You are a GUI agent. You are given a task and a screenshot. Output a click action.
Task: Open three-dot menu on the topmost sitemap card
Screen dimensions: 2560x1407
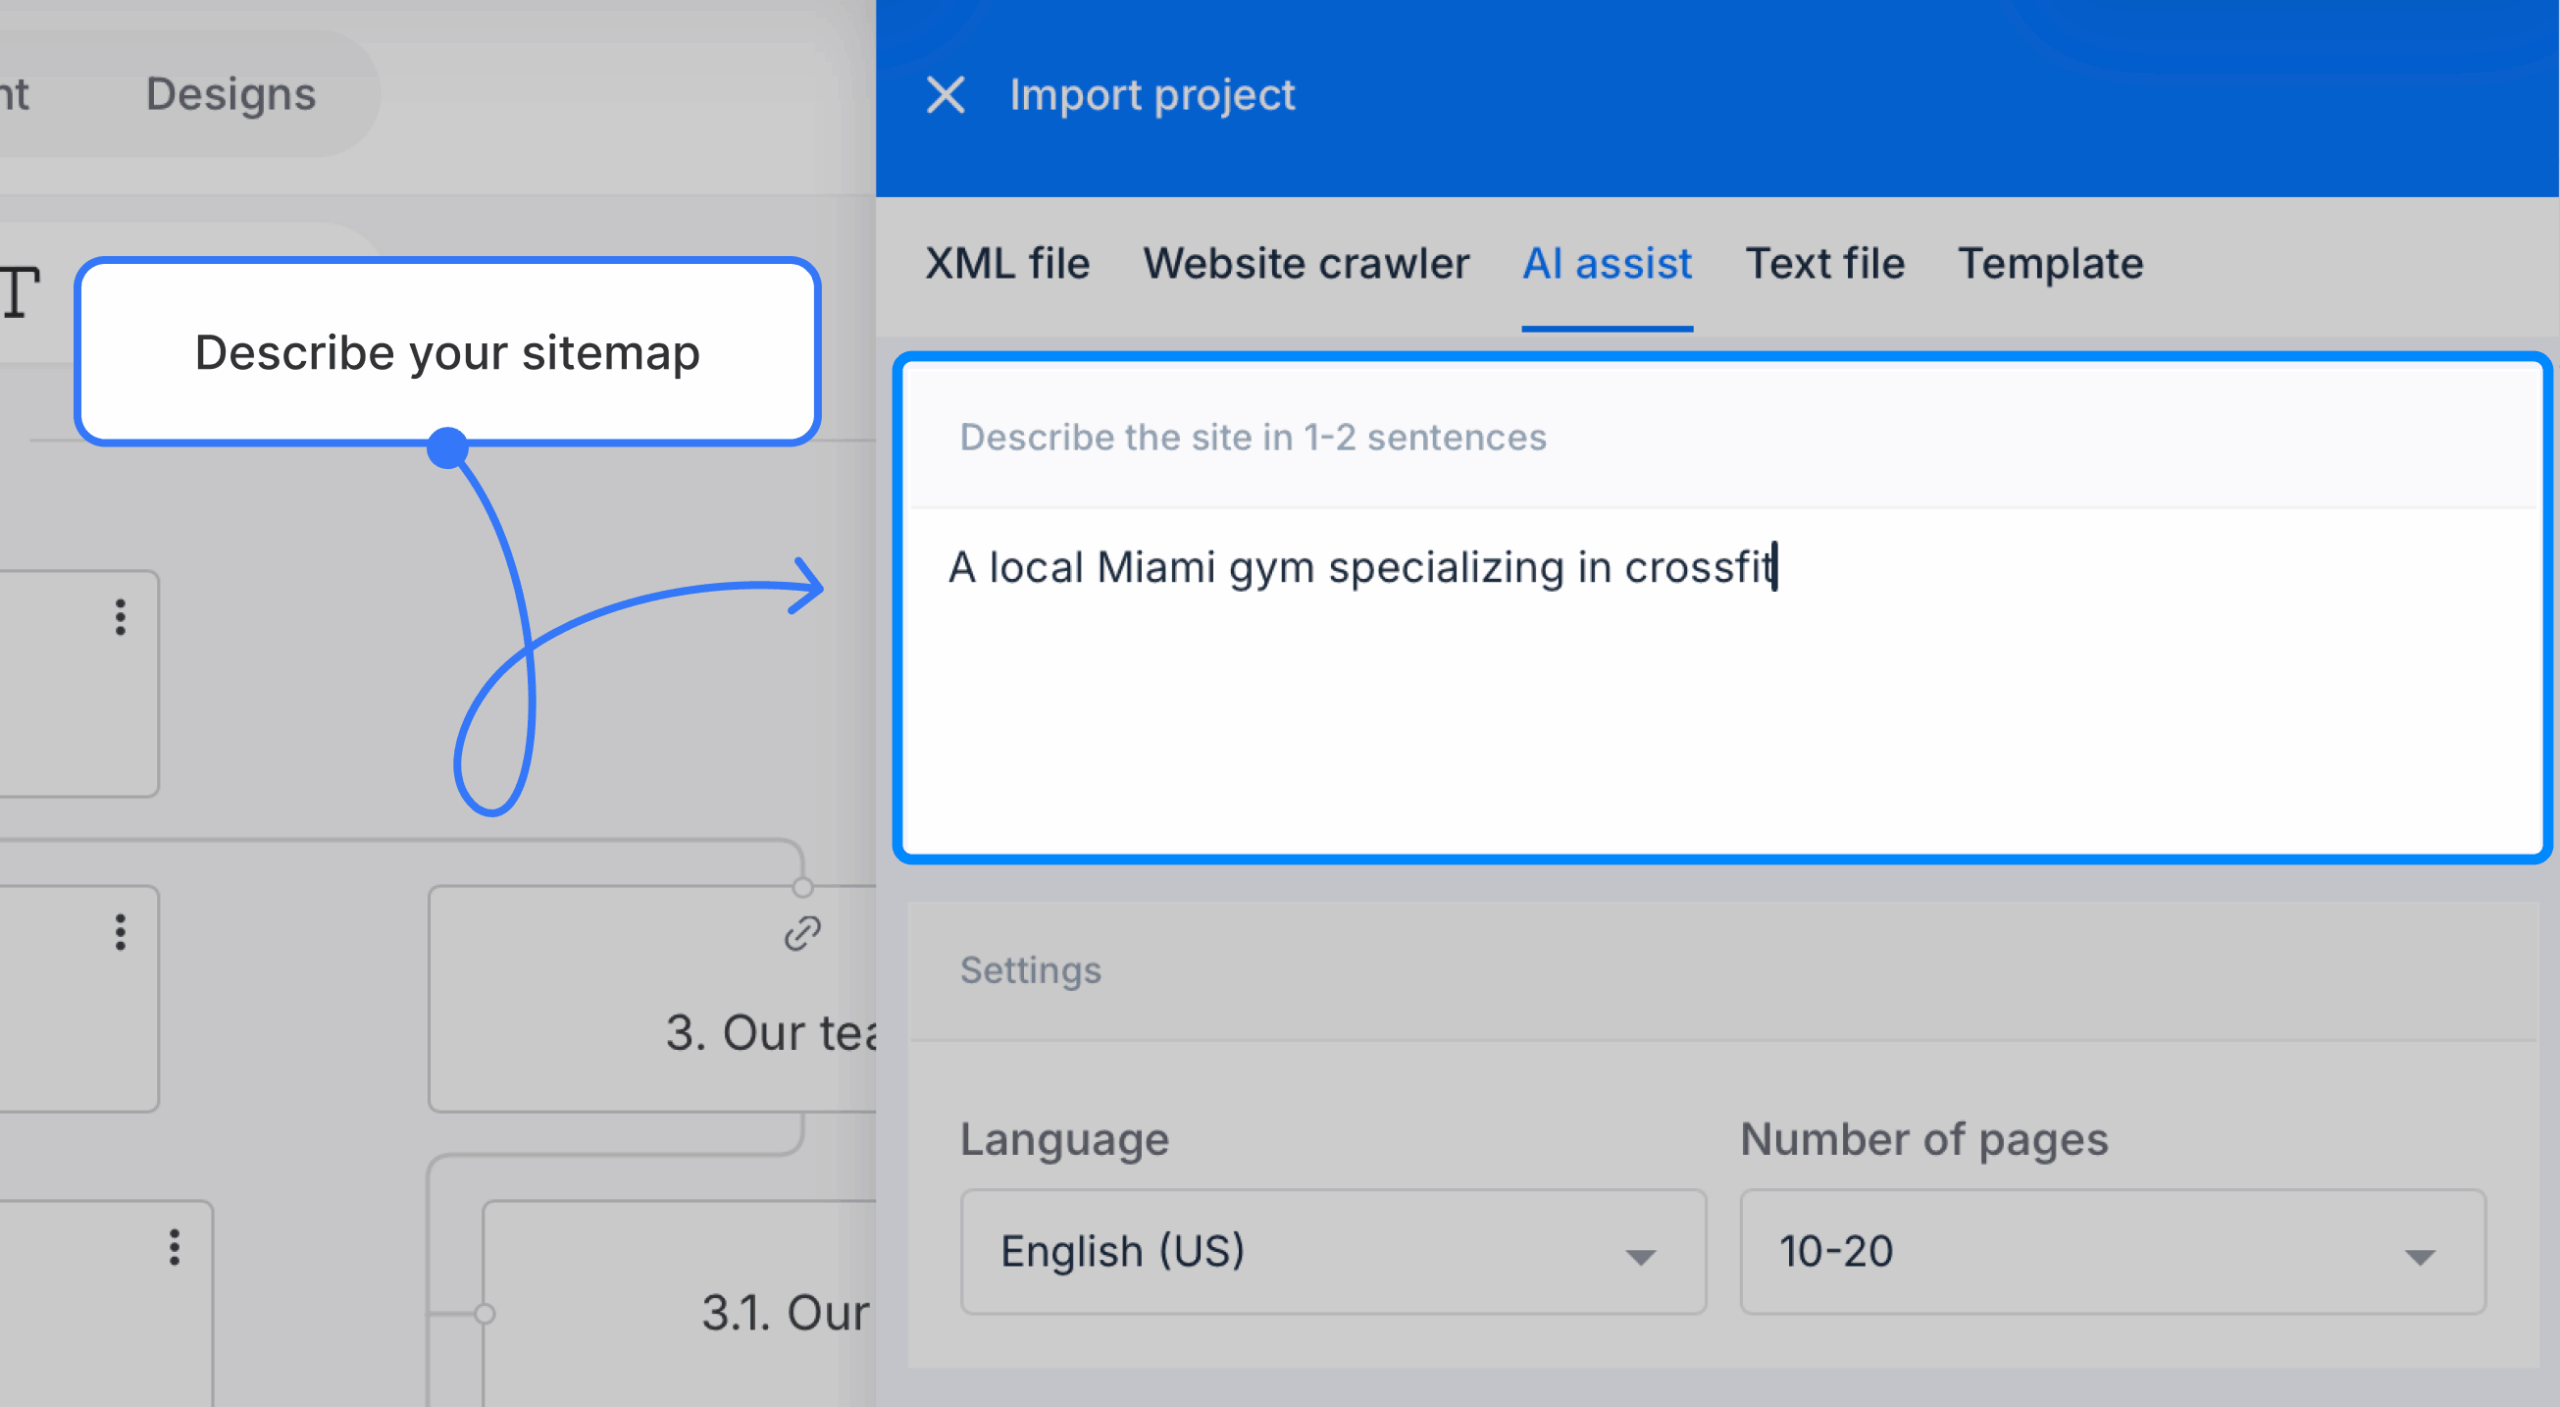120,617
